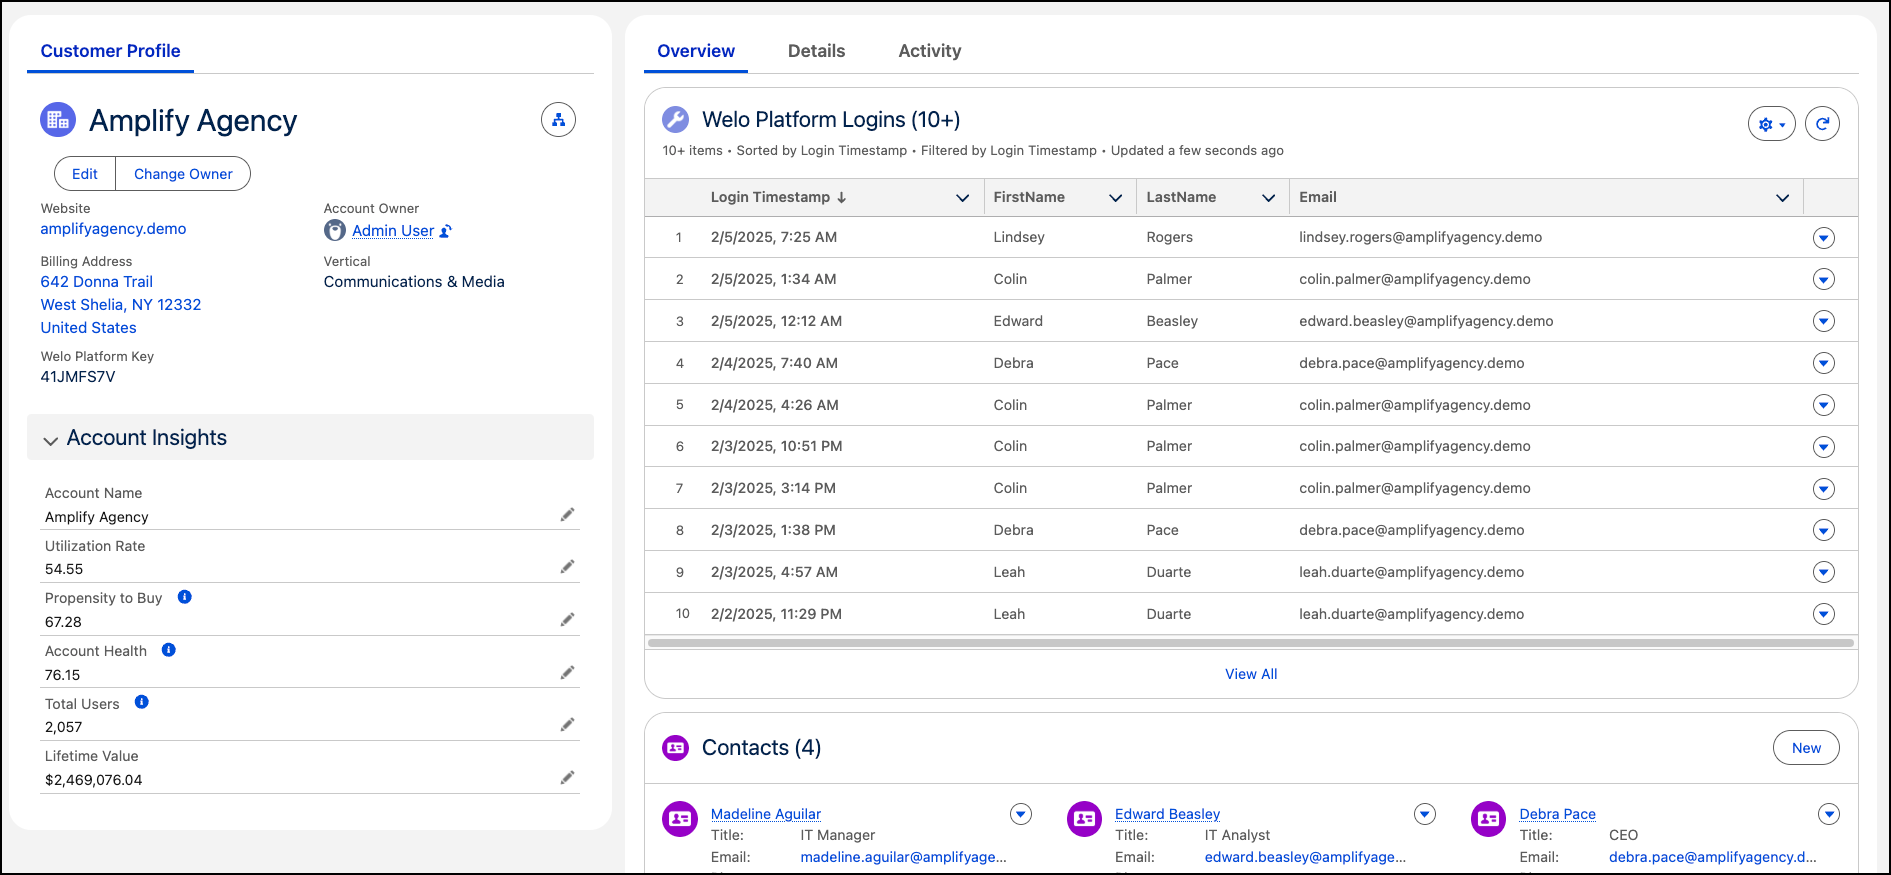Screen dimensions: 1891x875
Task: Open list view controls gear dropdown
Action: tap(1771, 124)
